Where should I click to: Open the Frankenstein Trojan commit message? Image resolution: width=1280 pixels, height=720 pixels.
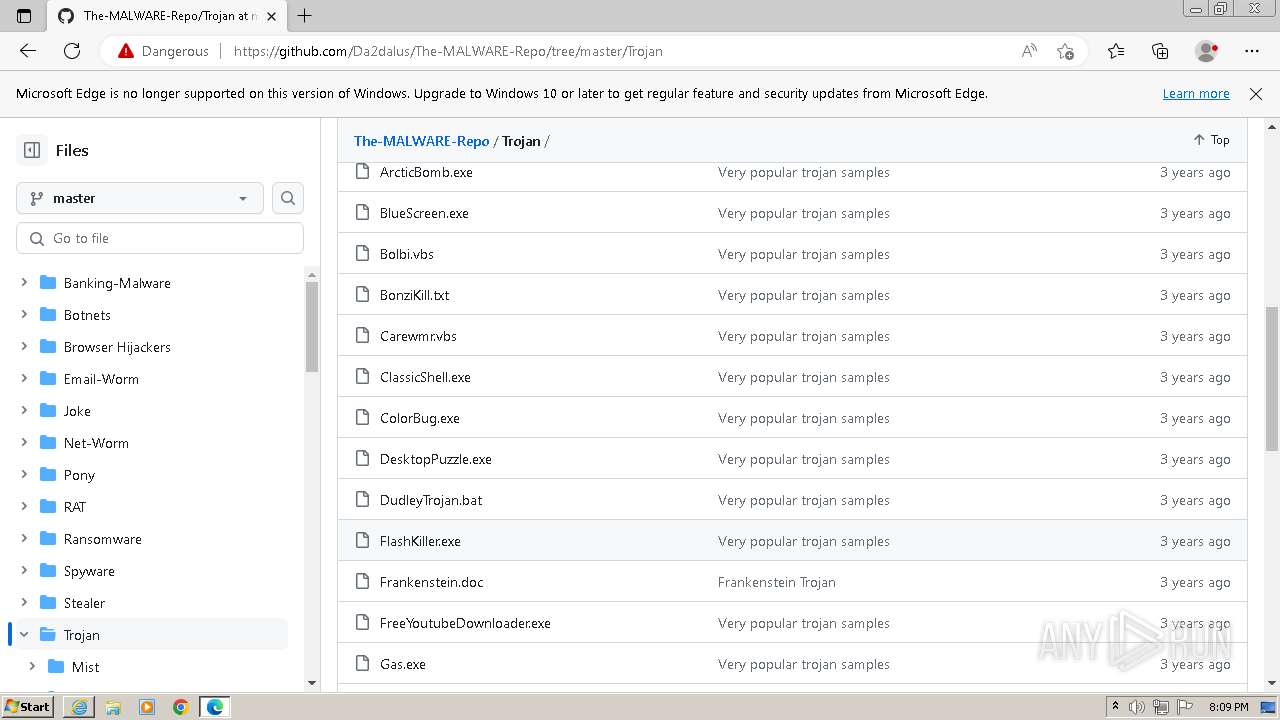click(777, 582)
